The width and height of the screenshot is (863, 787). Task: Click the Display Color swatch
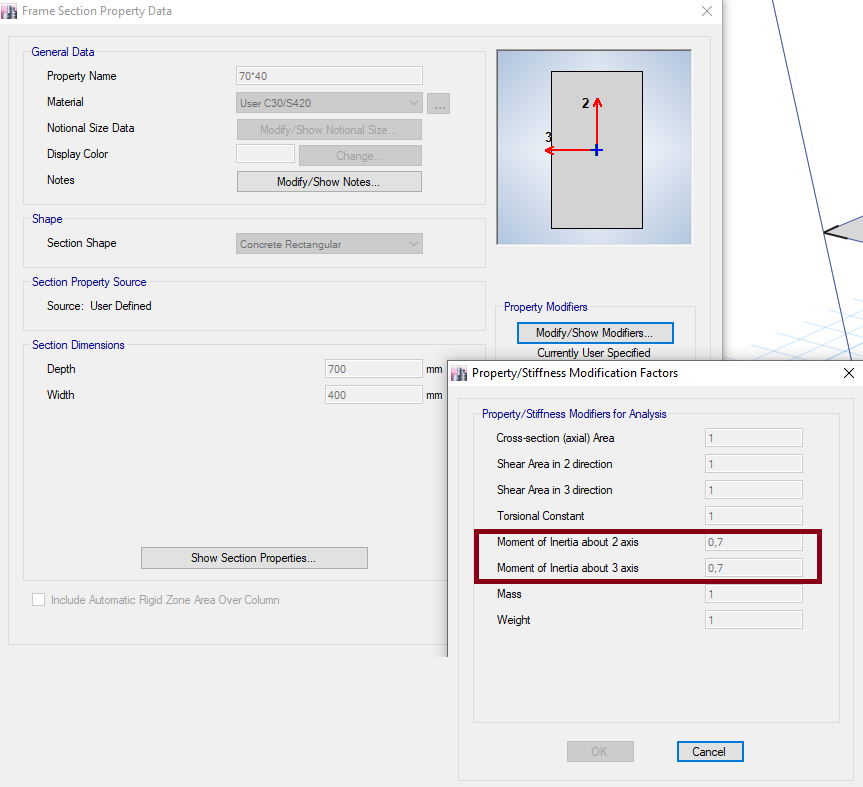[x=265, y=155]
